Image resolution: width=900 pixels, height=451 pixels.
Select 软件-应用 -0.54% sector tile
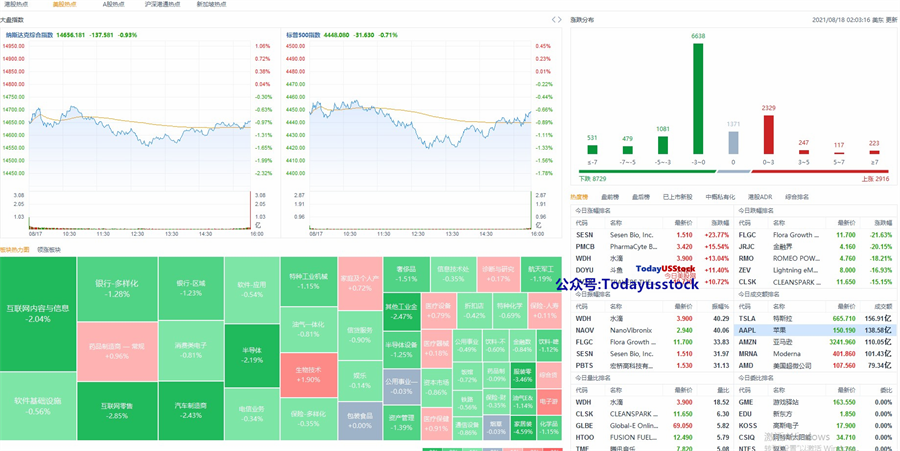coord(252,290)
